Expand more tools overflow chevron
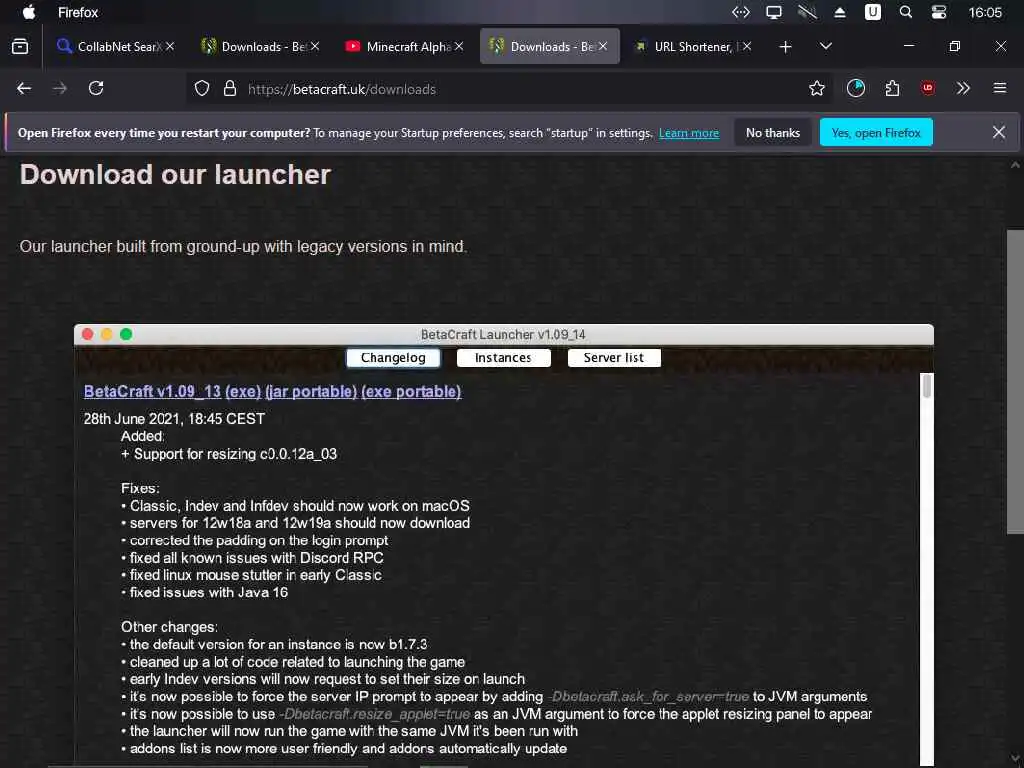Viewport: 1024px width, 768px height. pos(963,88)
